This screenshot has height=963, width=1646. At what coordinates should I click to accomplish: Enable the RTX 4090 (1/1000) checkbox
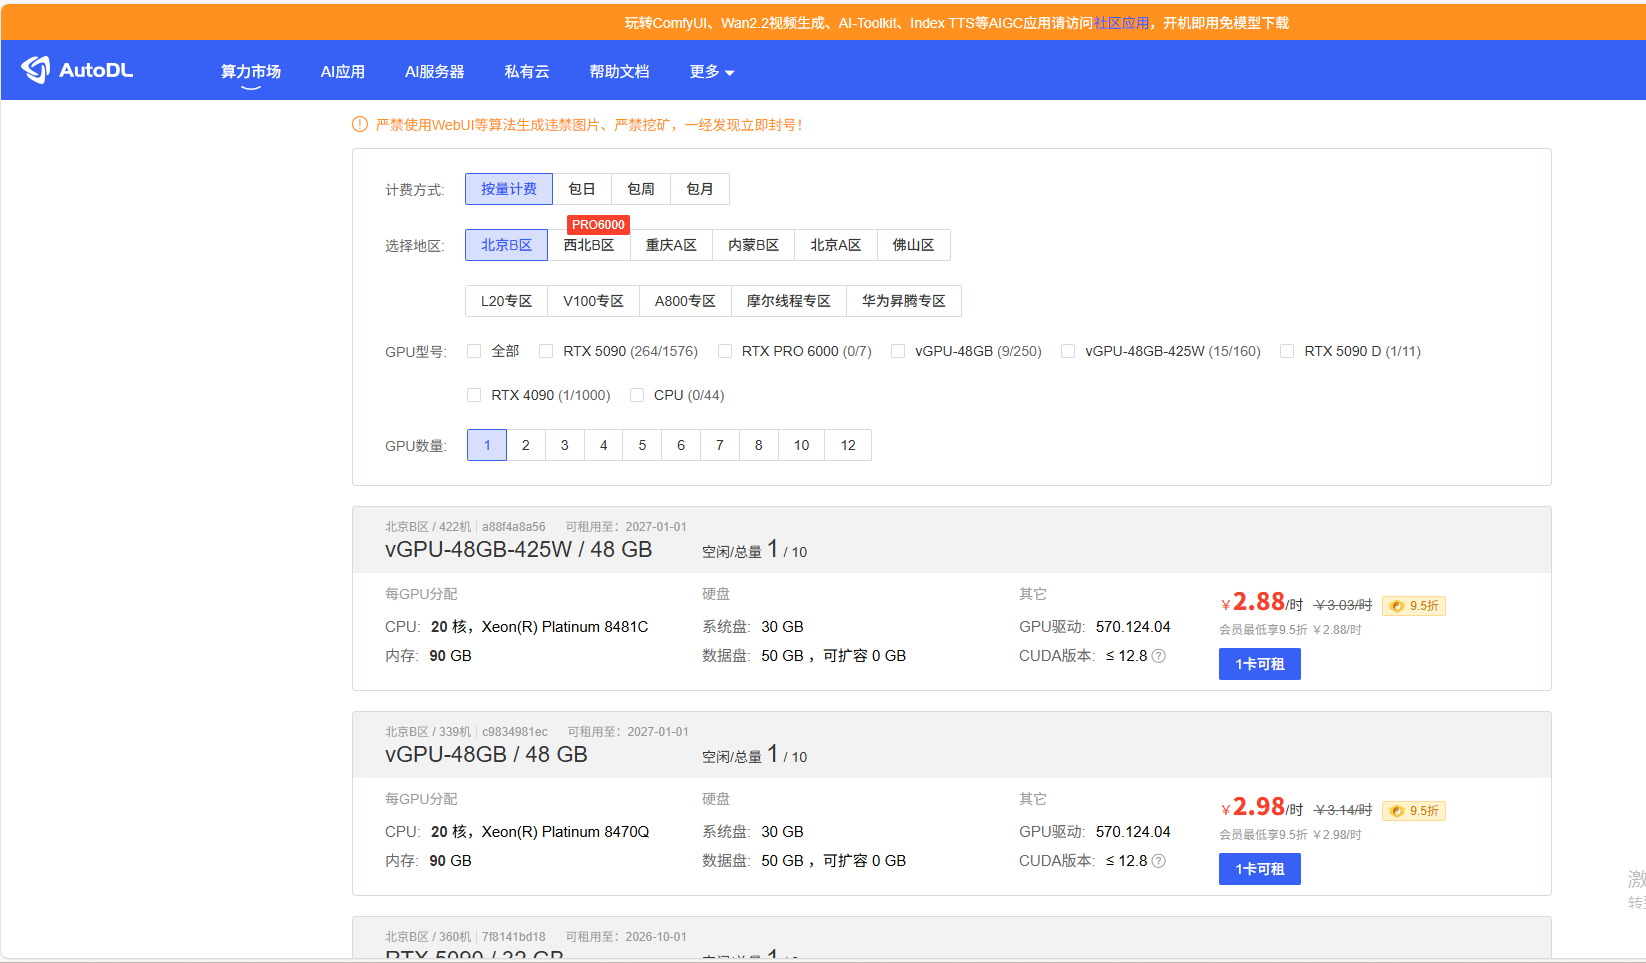(474, 395)
